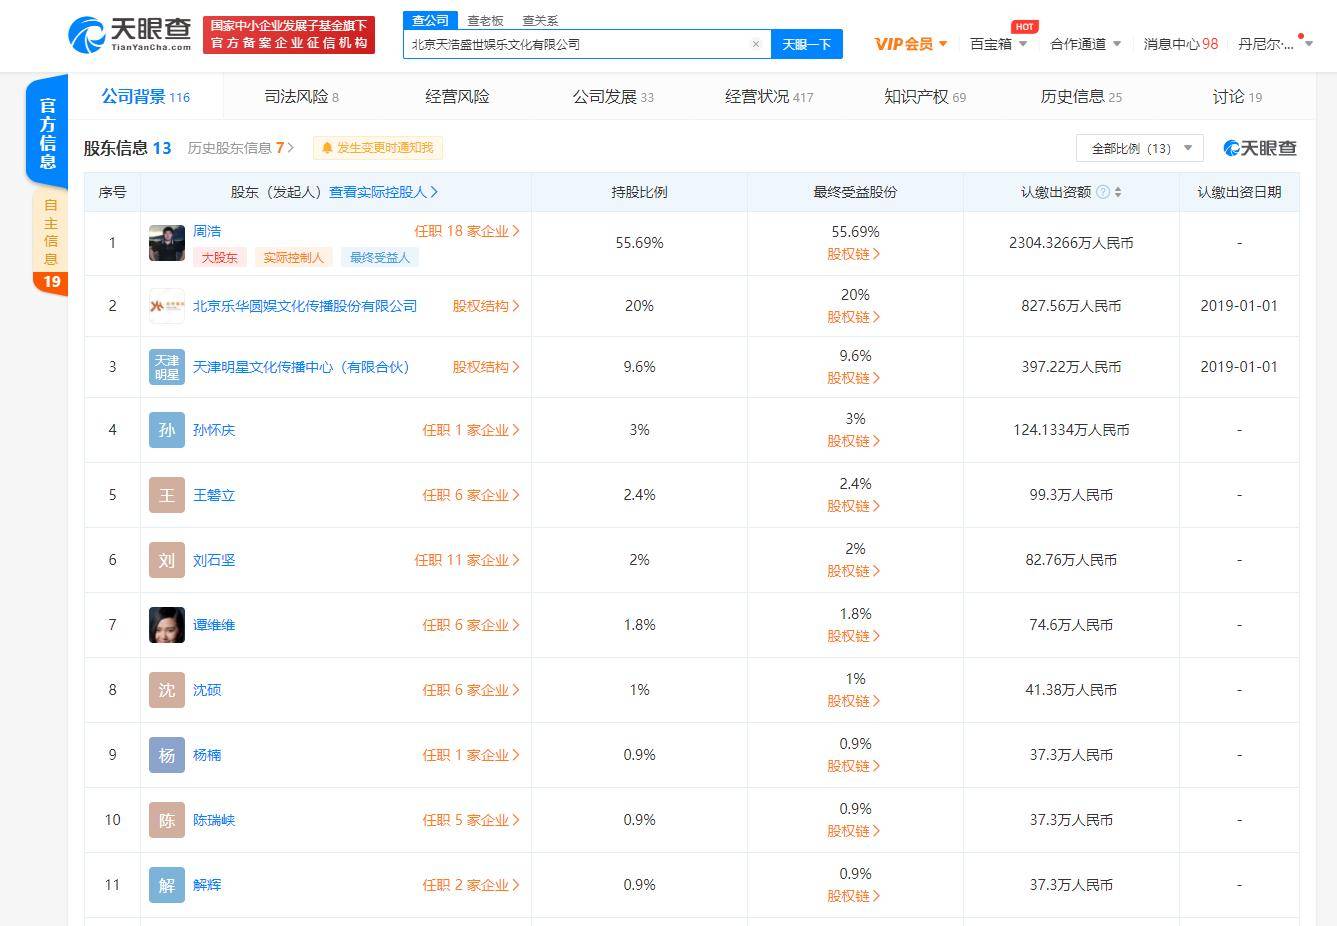Open 股权结构 for 天津明星文化传播中心

[486, 367]
